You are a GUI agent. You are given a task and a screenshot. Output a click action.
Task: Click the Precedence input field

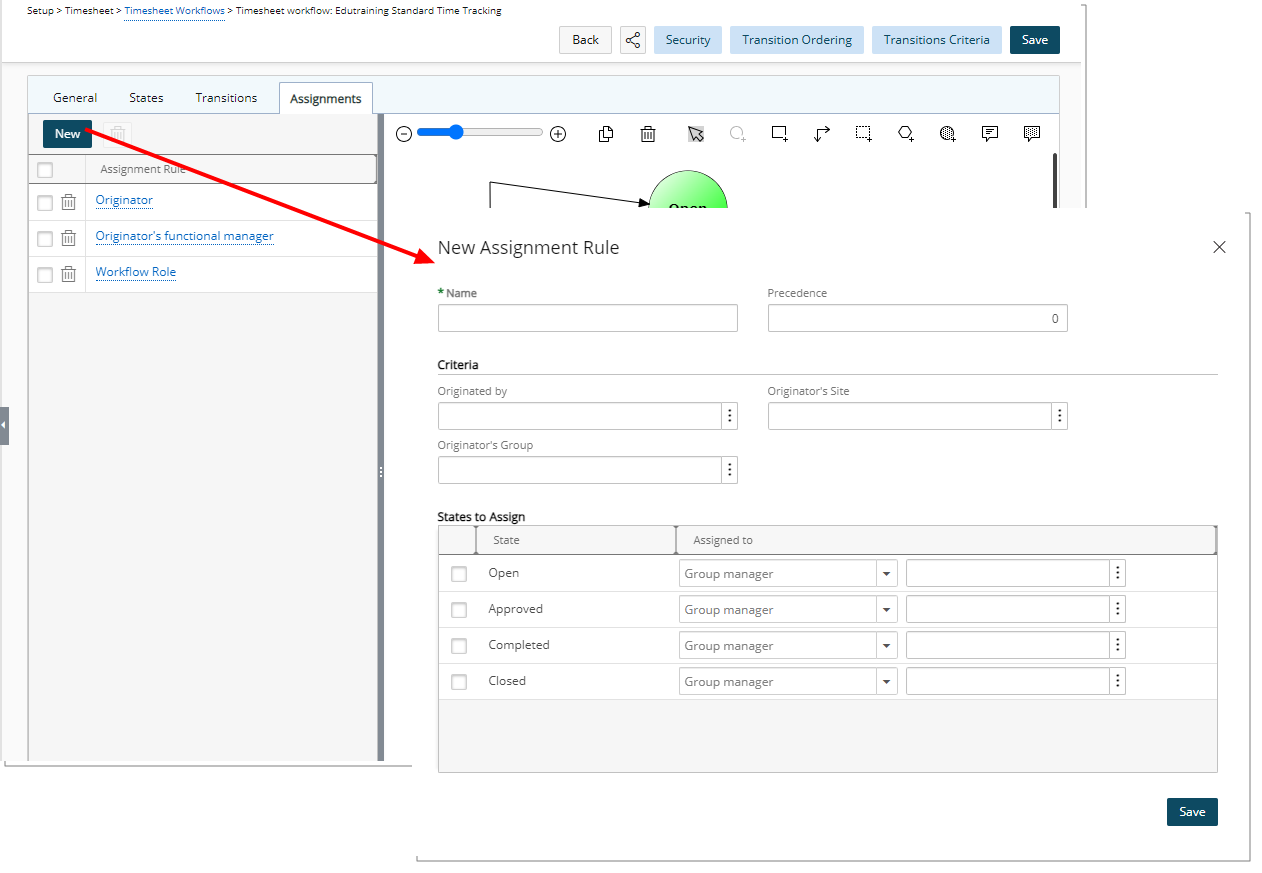click(x=918, y=318)
